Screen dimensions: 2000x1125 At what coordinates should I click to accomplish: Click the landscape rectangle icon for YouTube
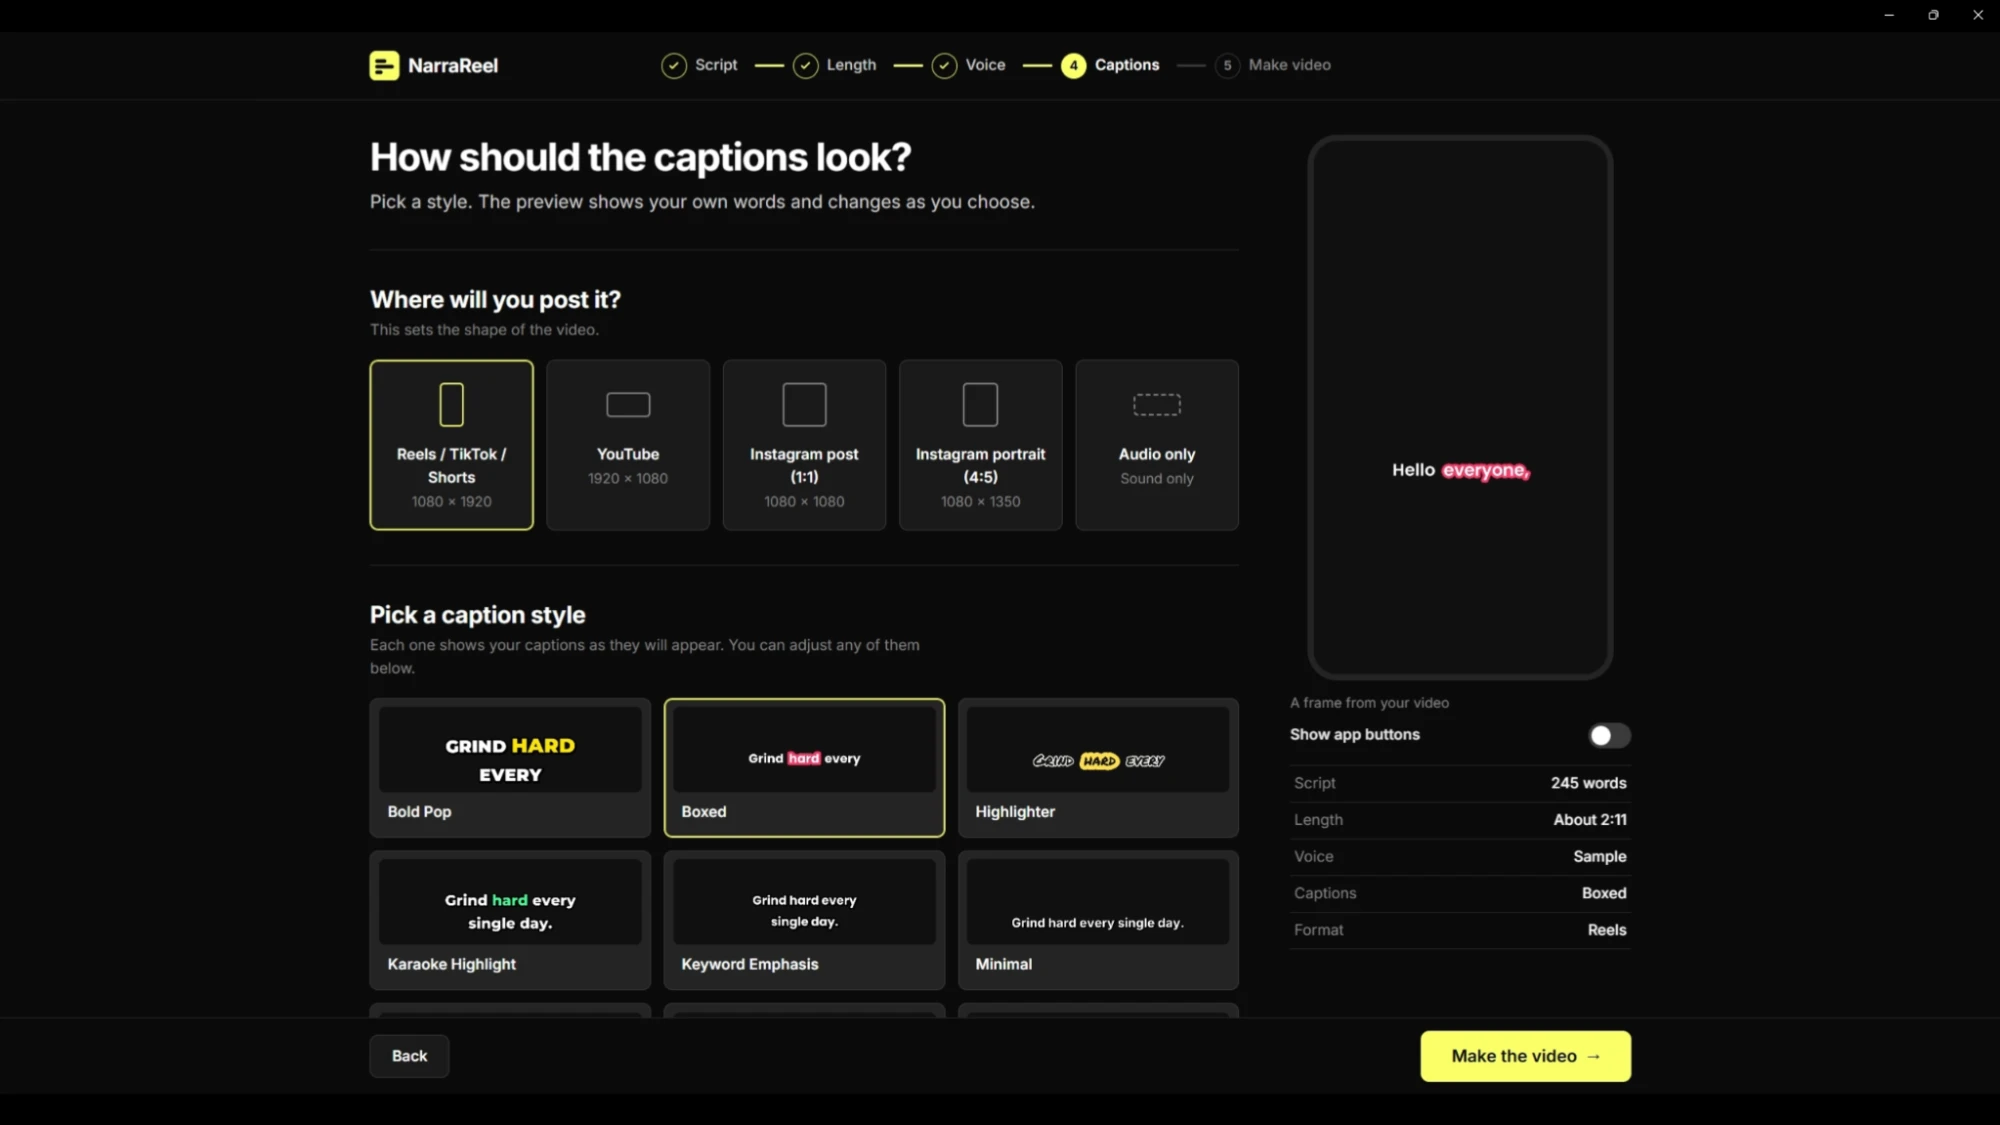628,405
